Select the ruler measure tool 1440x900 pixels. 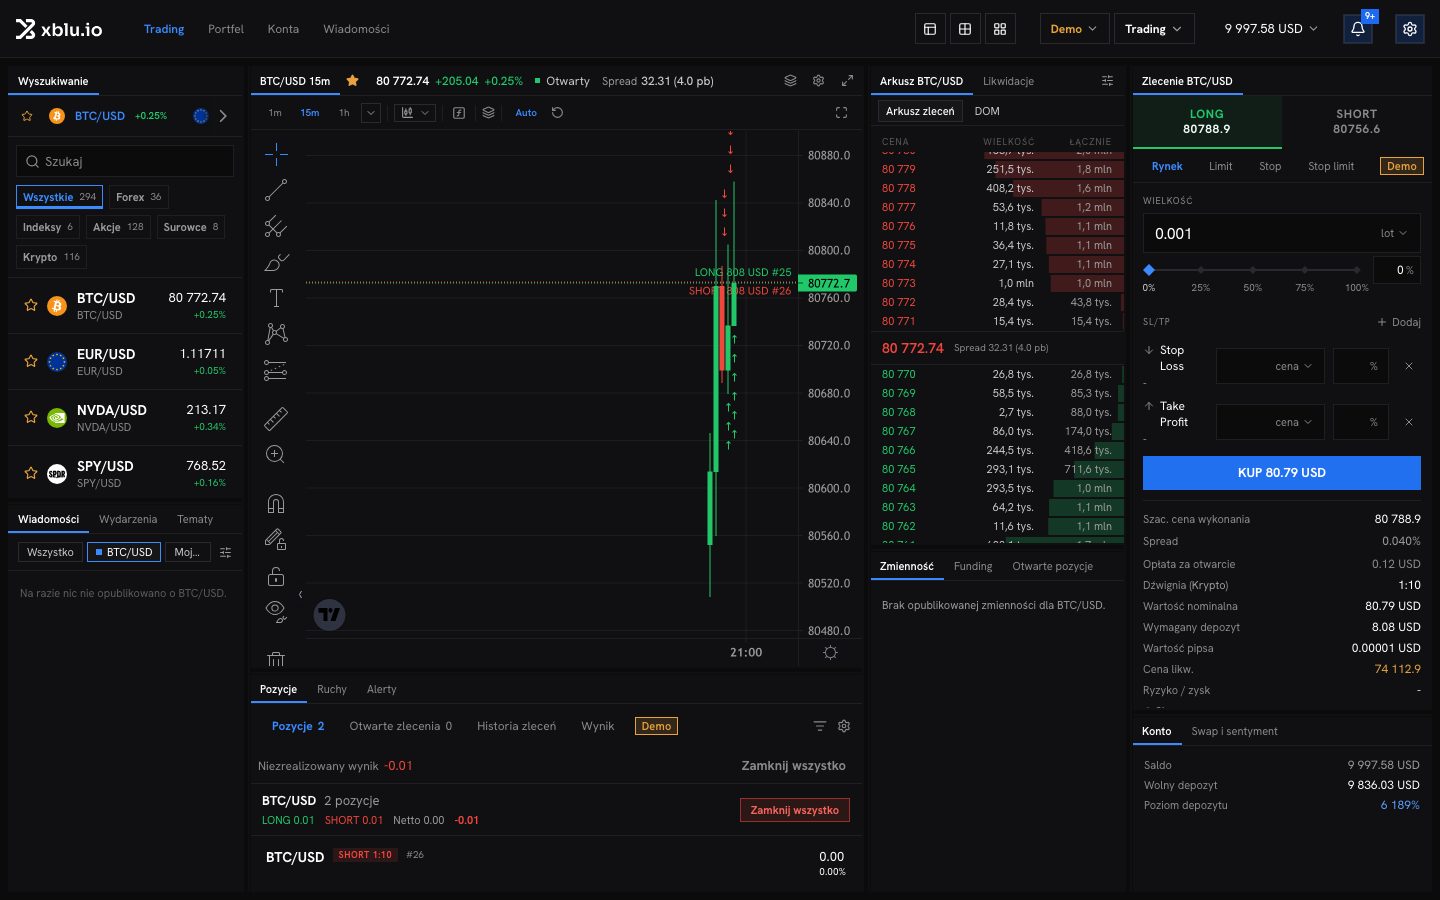pyautogui.click(x=276, y=418)
